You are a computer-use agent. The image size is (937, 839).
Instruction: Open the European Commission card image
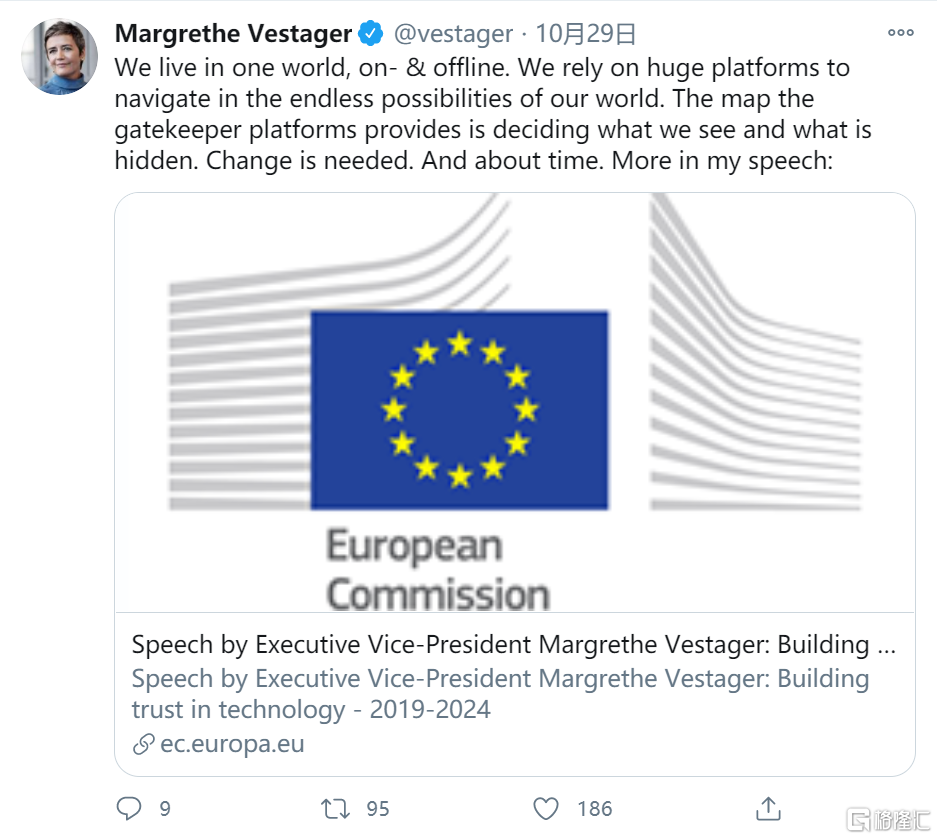click(x=515, y=401)
